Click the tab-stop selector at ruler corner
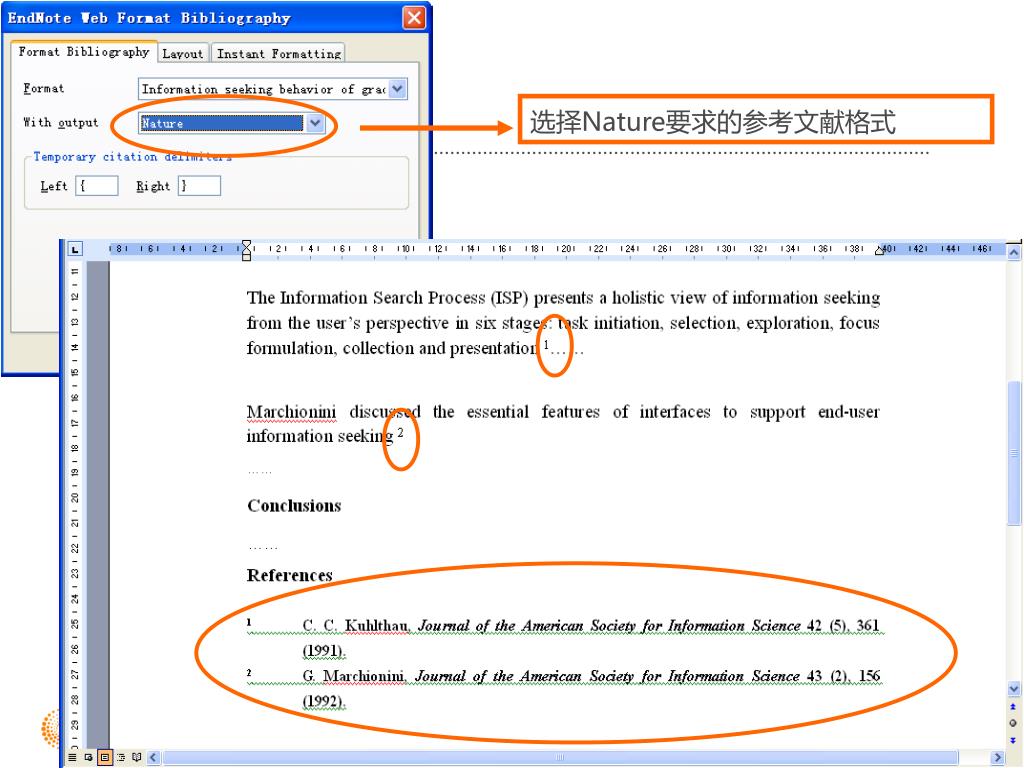Viewport: 1024px width, 768px height. click(x=75, y=249)
